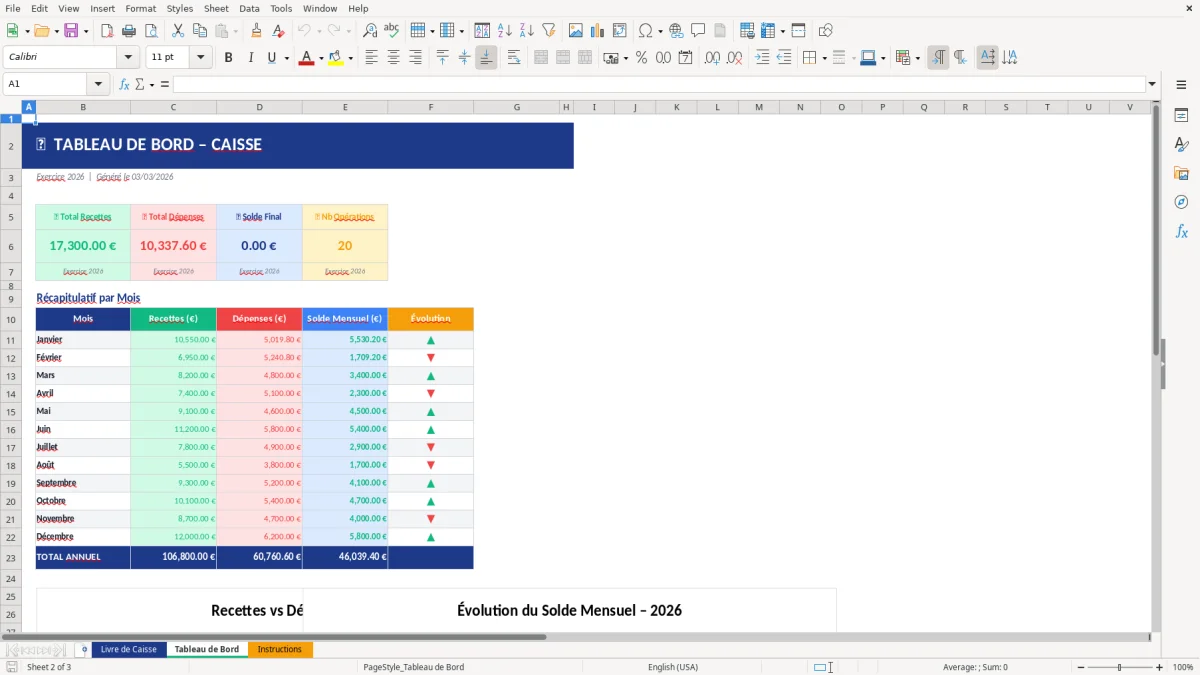This screenshot has width=1200, height=675.
Task: Sort data ascending from the toolbar
Action: click(504, 30)
